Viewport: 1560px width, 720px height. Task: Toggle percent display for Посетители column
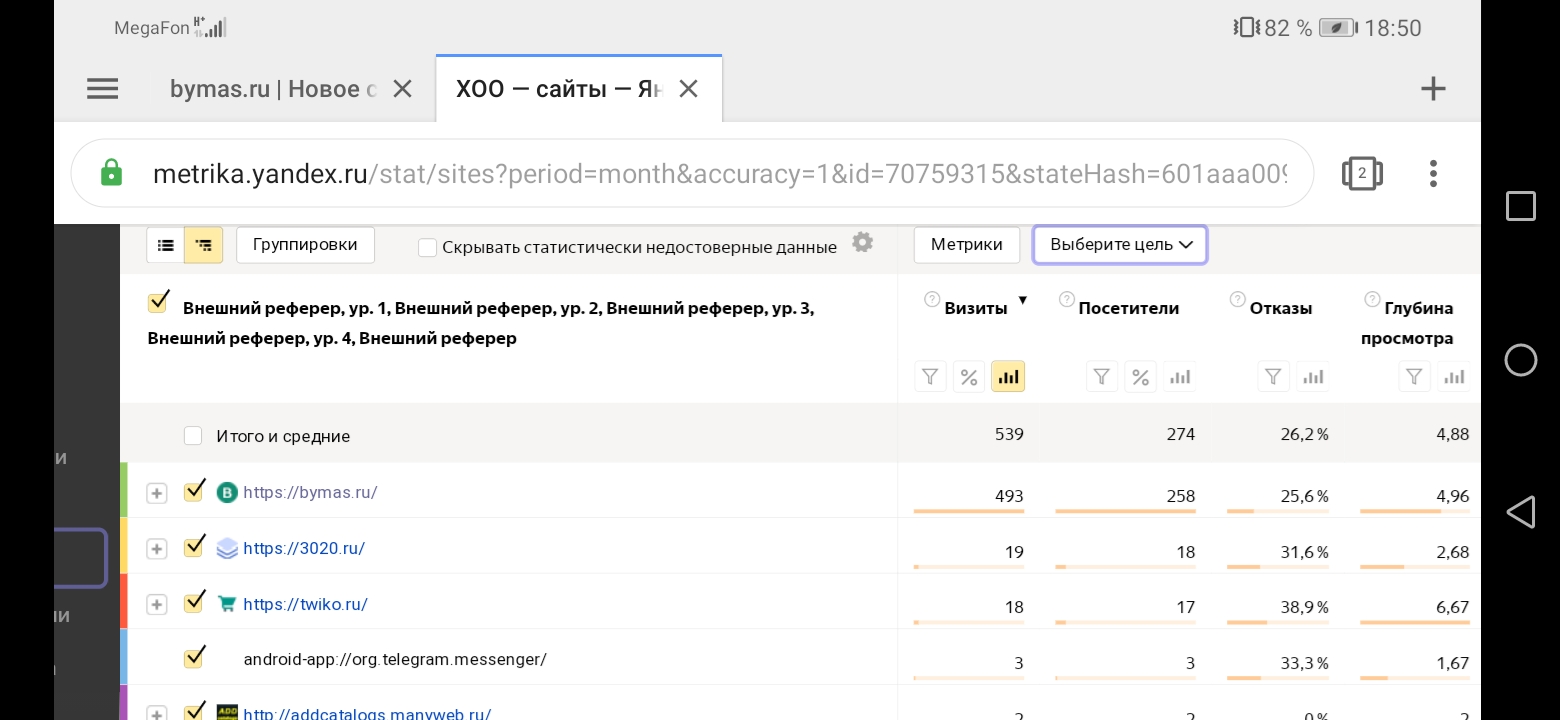(x=1140, y=377)
